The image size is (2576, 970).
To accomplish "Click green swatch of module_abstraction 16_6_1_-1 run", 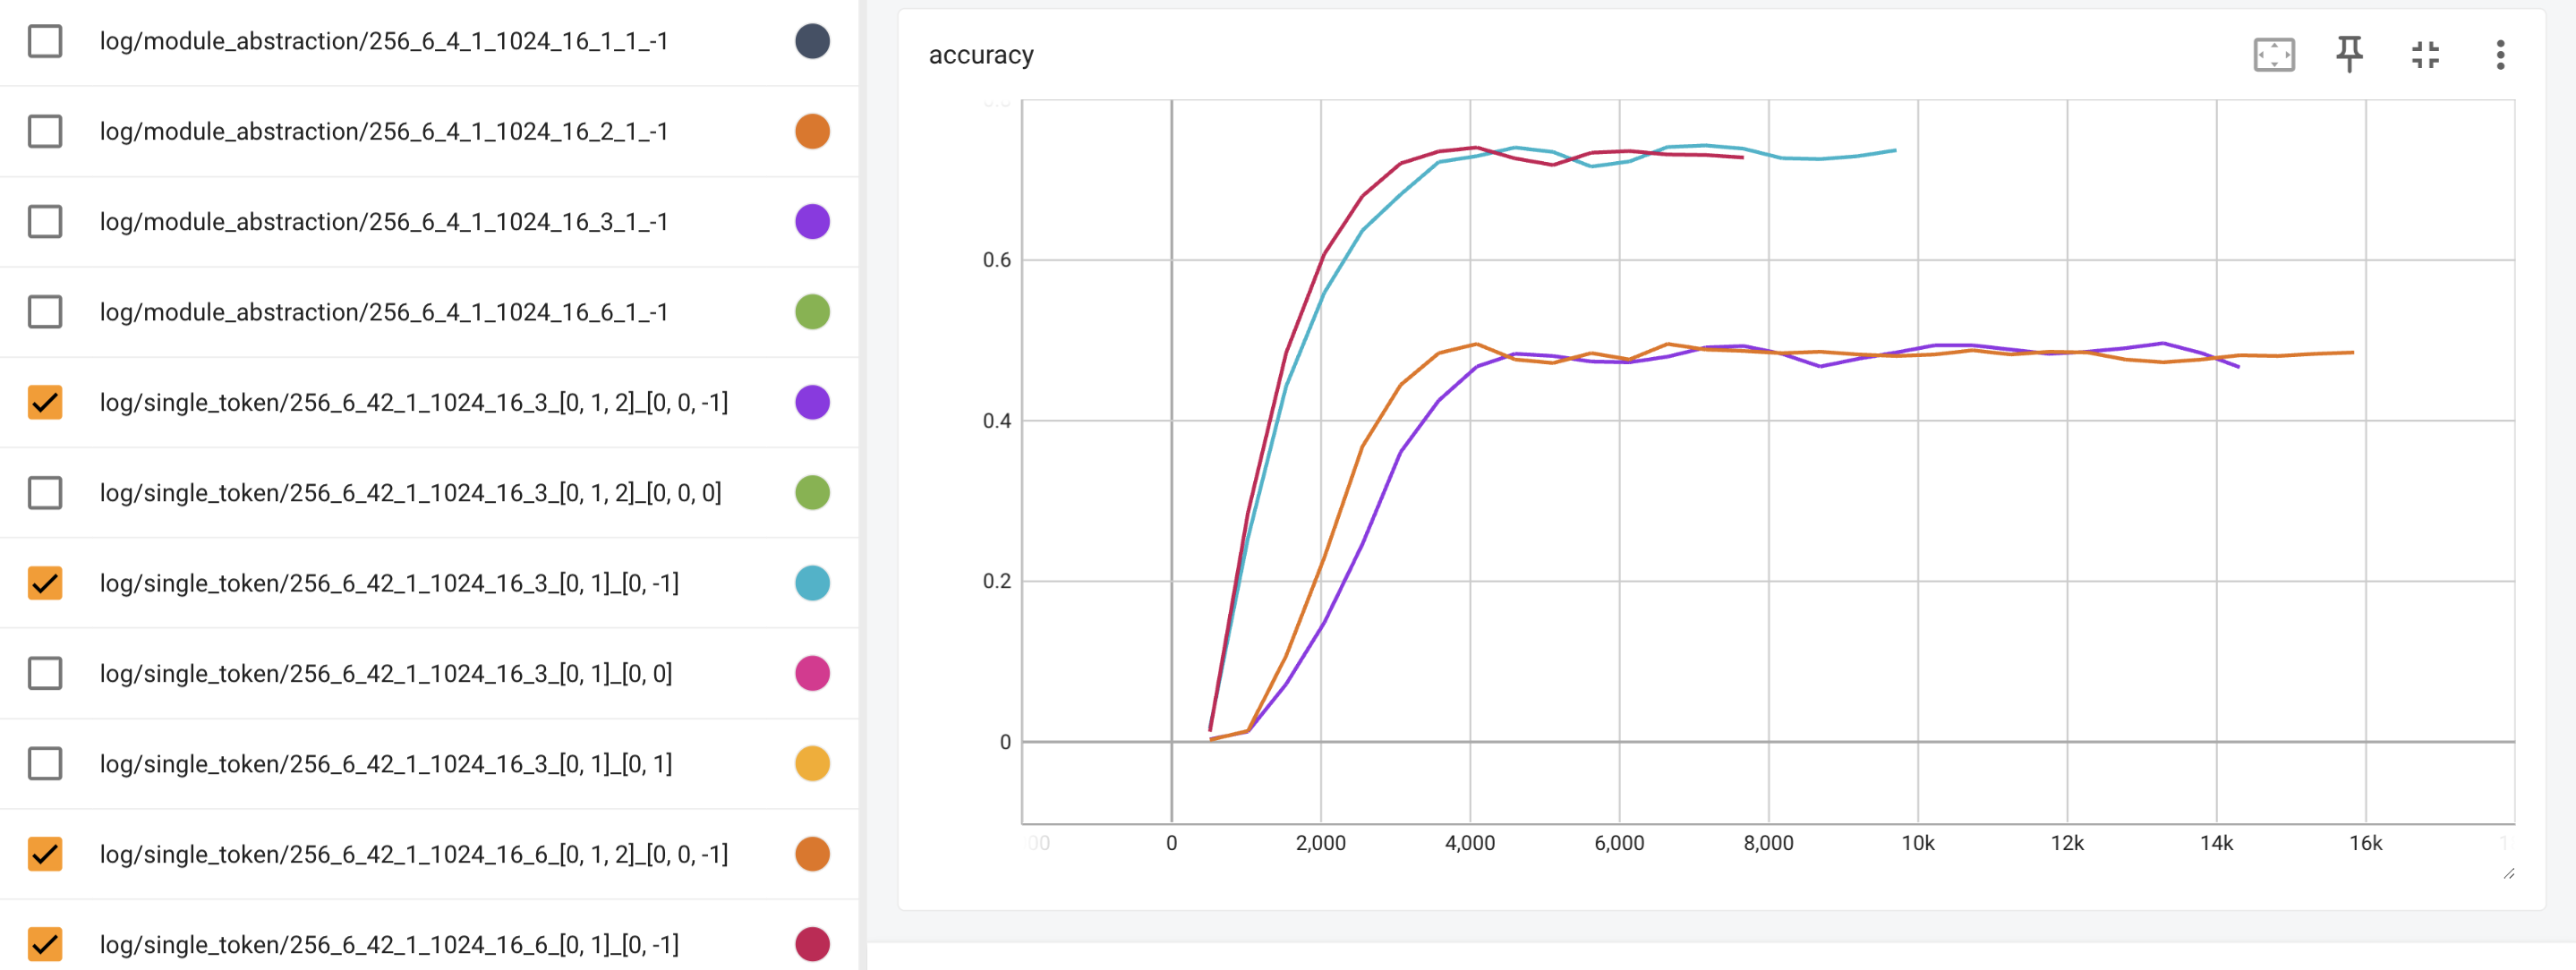I will [x=812, y=312].
